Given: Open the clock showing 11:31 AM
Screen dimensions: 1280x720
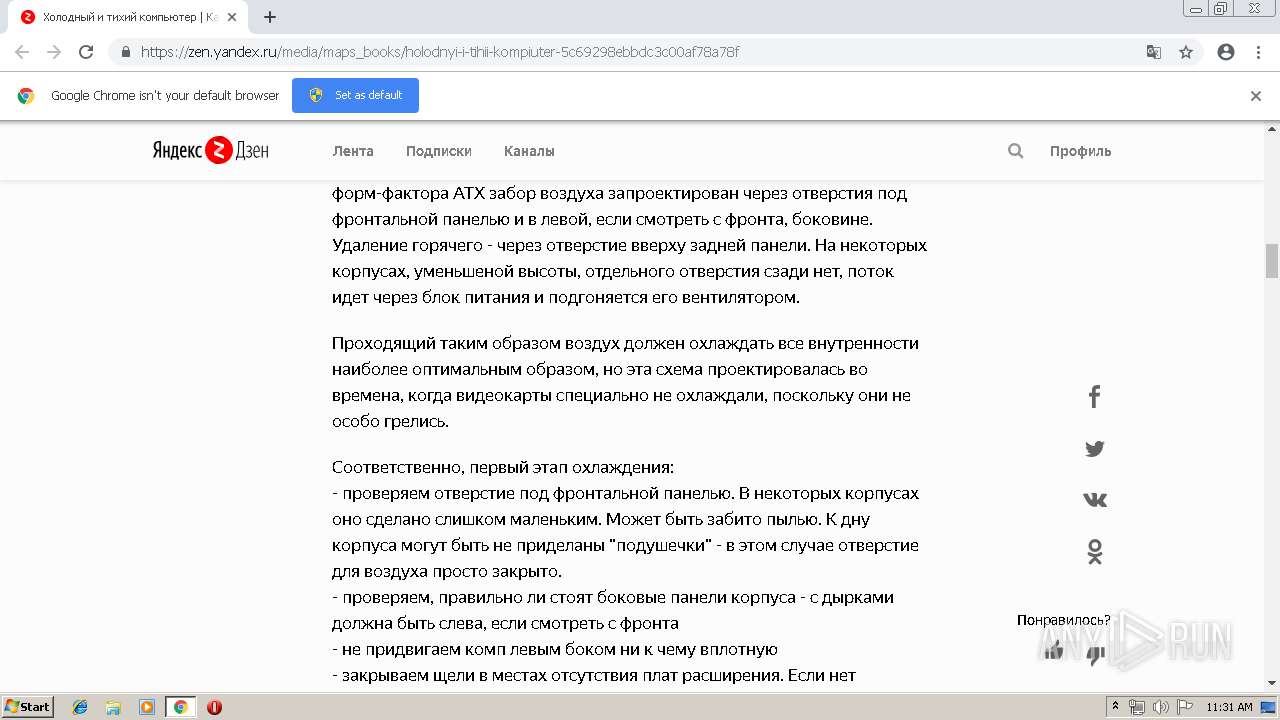Looking at the screenshot, I should (x=1229, y=707).
